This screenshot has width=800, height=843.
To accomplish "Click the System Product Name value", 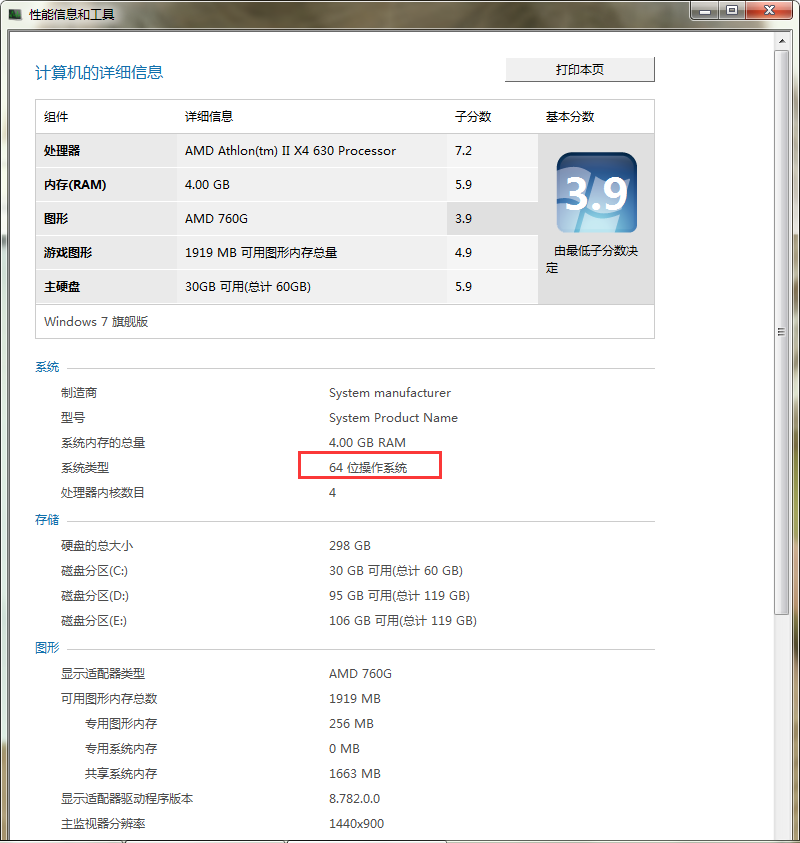I will pos(393,417).
